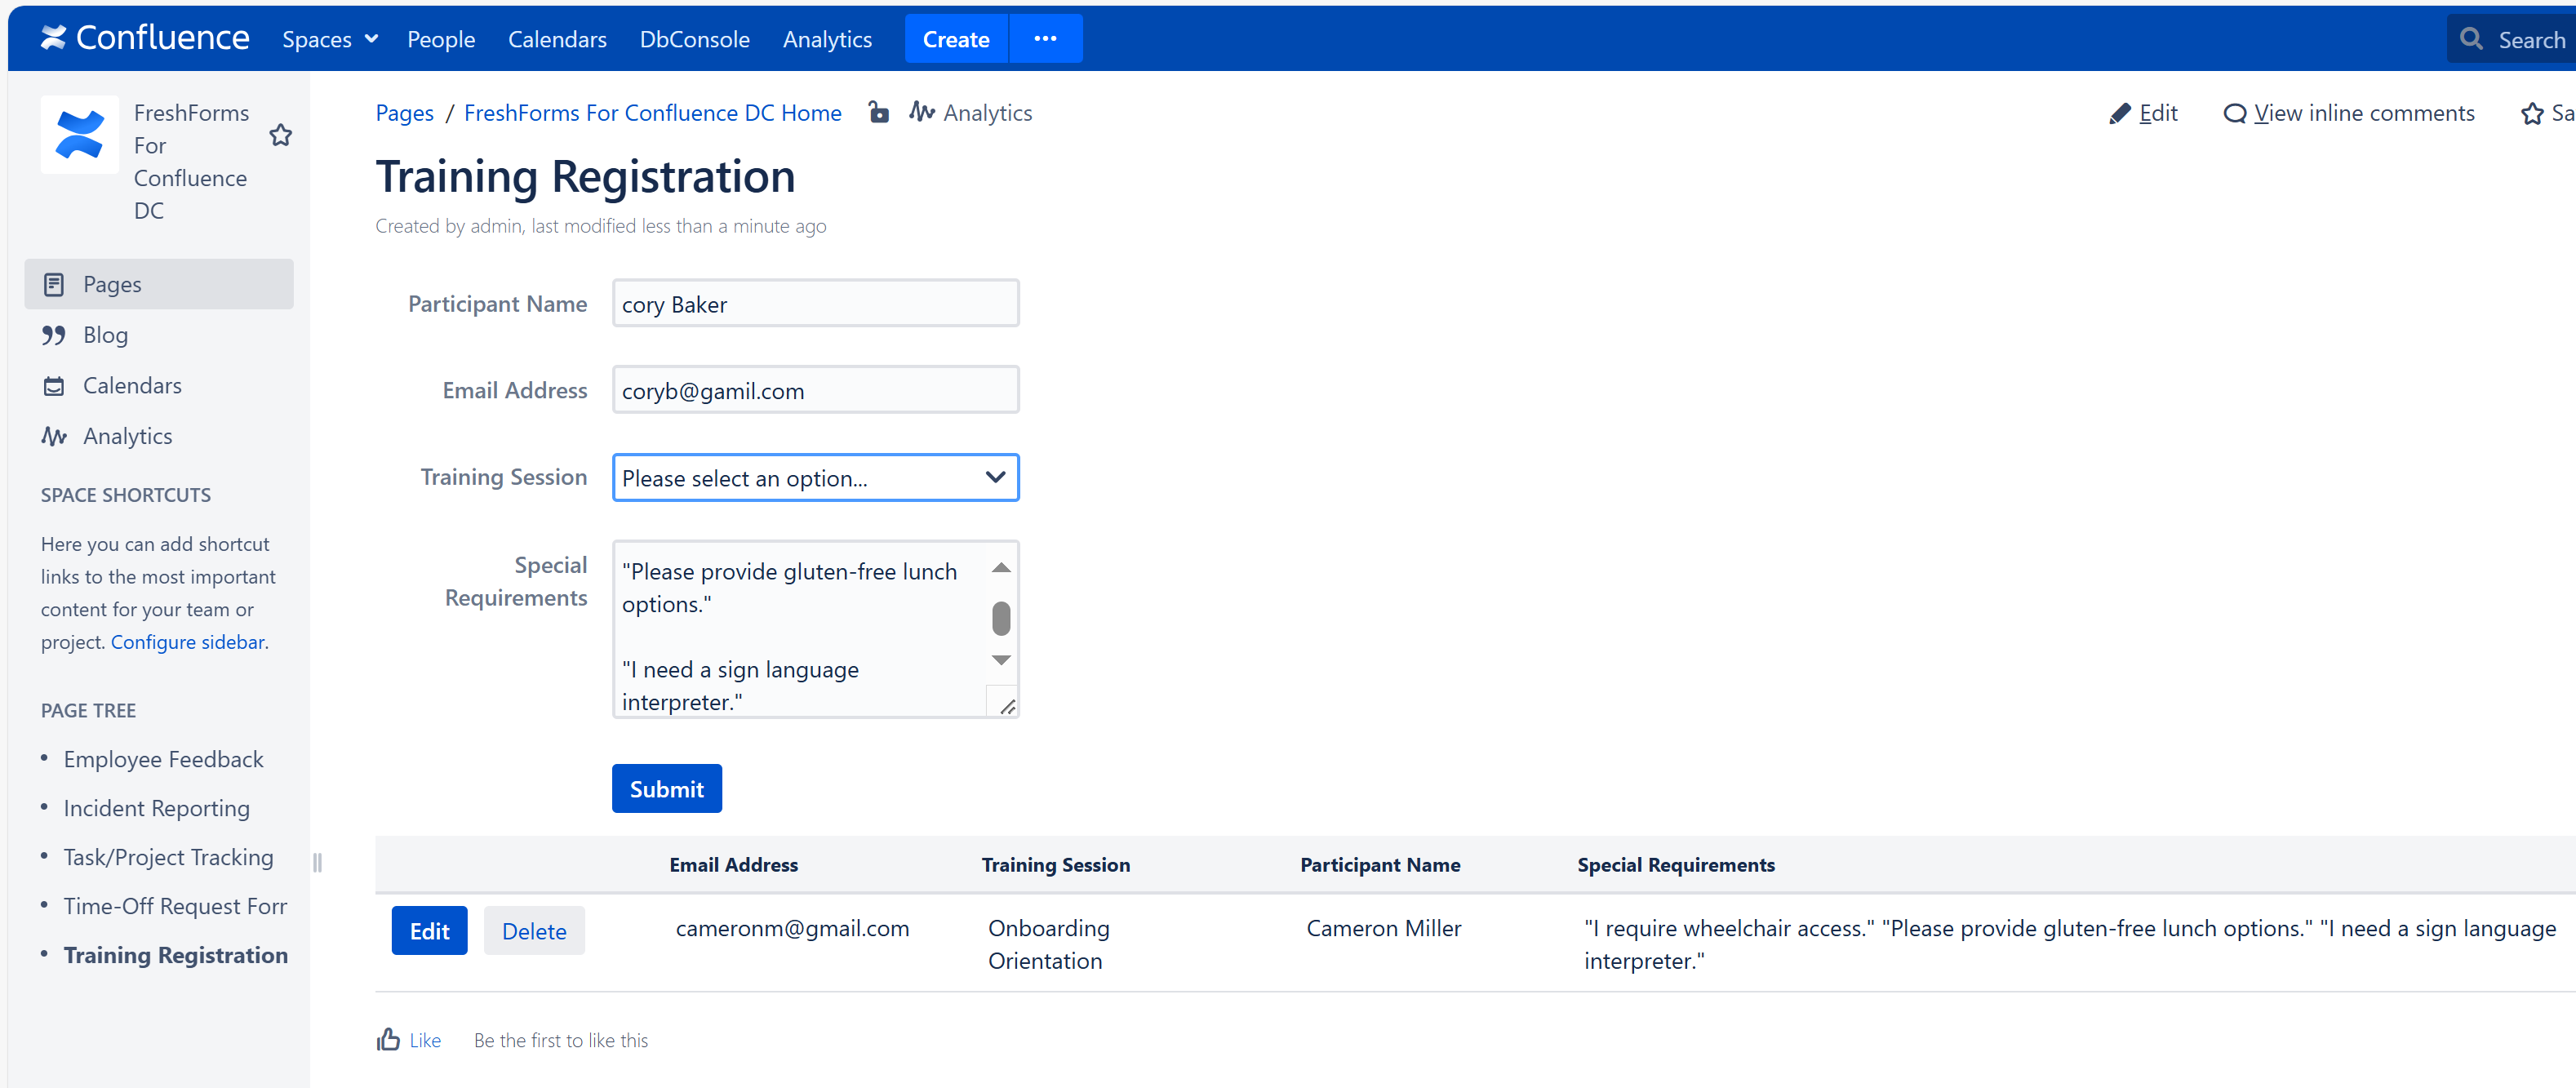Viewport: 2576px width, 1088px height.
Task: Open Analytics from the sidebar
Action: pyautogui.click(x=127, y=435)
